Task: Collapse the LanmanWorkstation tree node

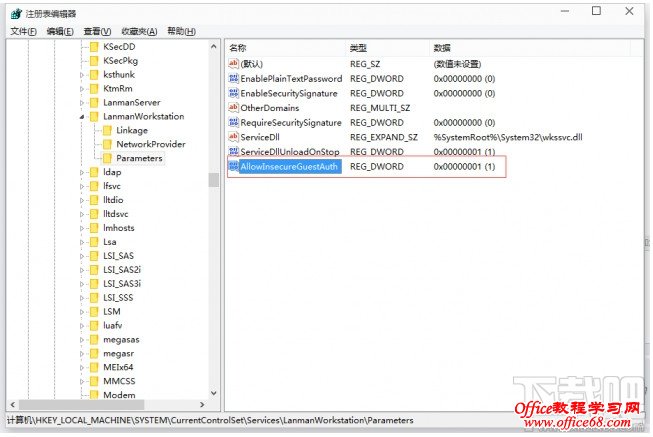Action: (x=82, y=117)
